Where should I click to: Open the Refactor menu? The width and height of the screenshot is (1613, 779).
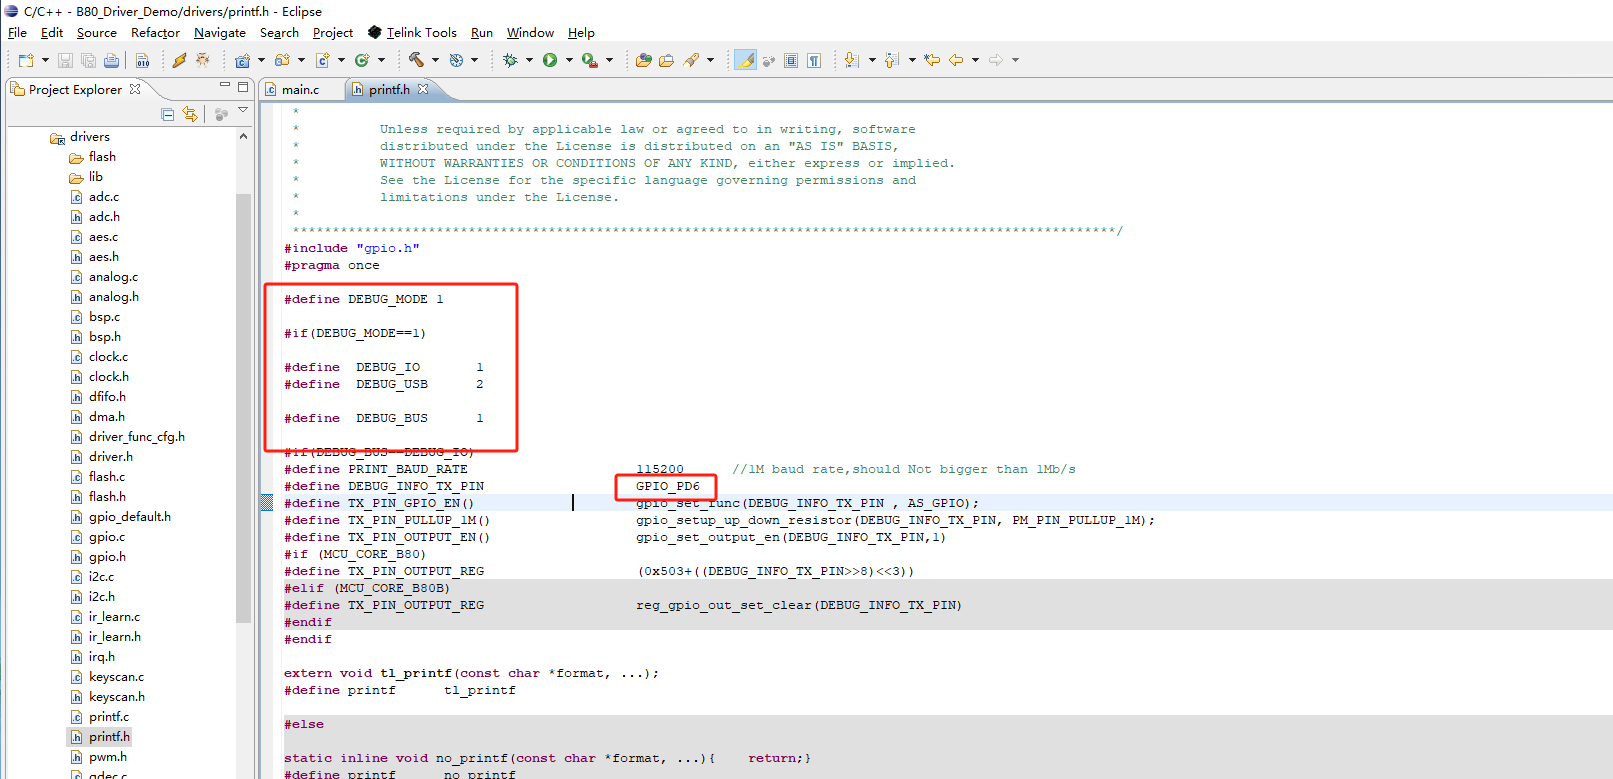coord(155,33)
